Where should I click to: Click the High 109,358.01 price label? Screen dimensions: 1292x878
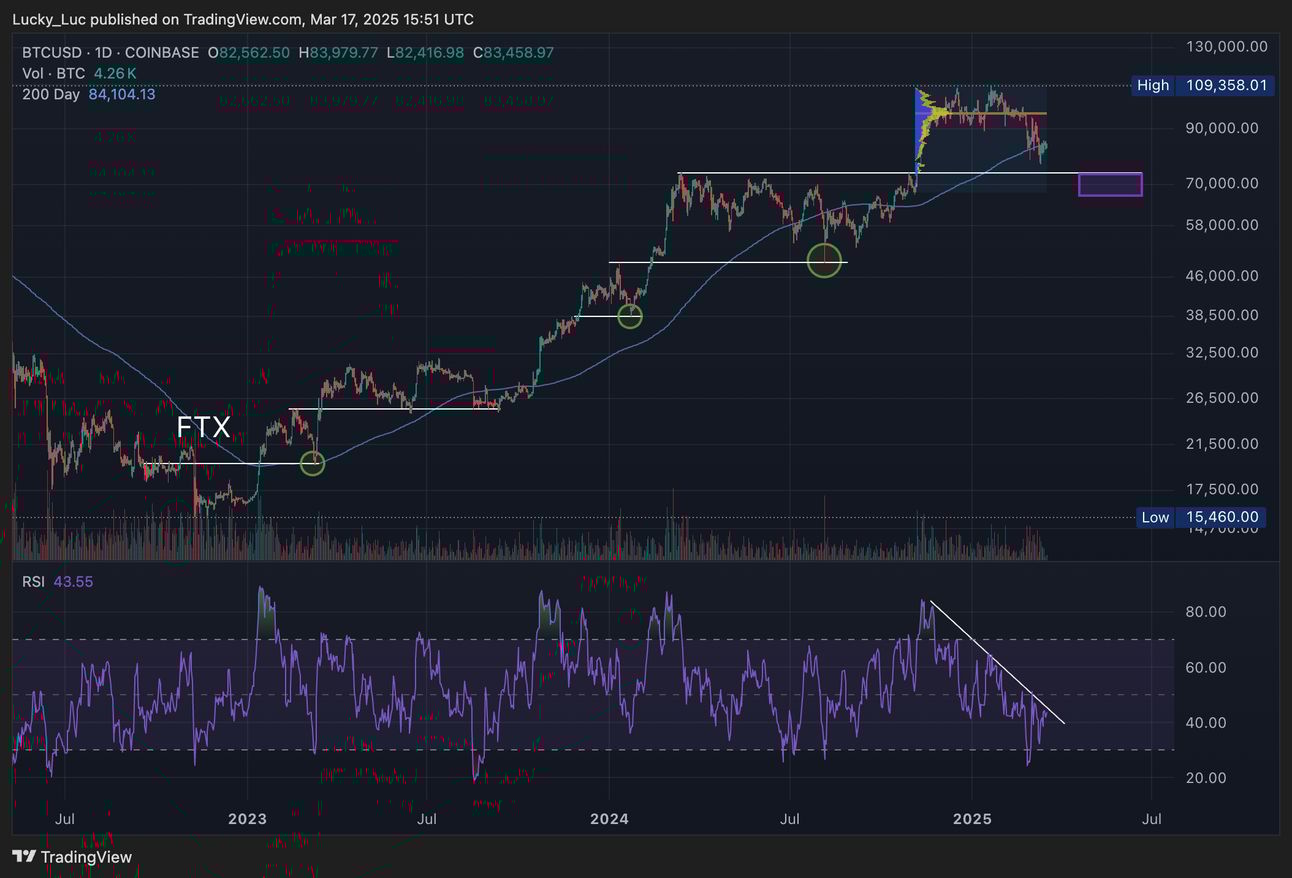1201,85
